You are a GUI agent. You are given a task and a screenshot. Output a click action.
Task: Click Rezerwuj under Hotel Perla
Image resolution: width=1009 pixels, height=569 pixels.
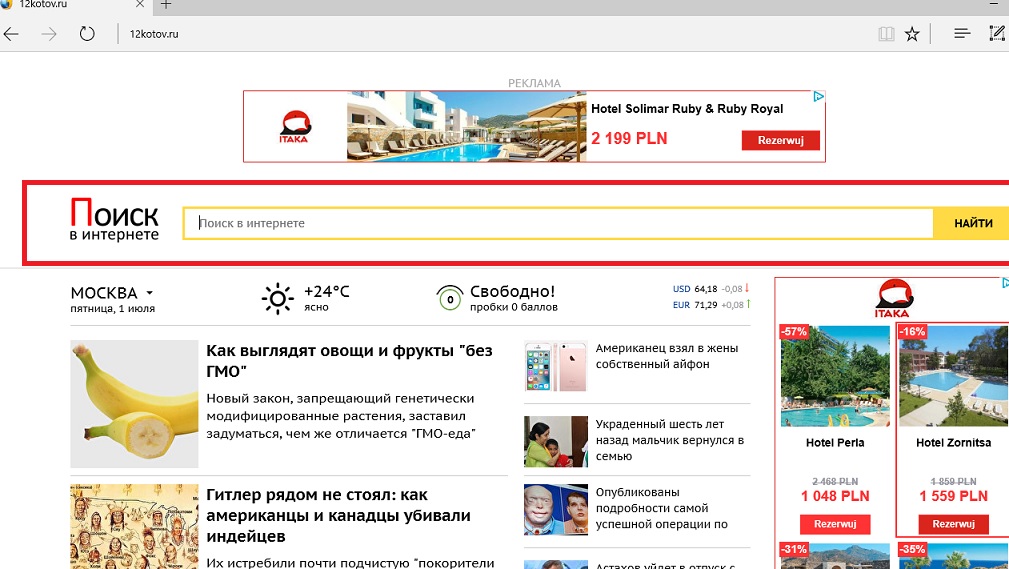tap(835, 524)
